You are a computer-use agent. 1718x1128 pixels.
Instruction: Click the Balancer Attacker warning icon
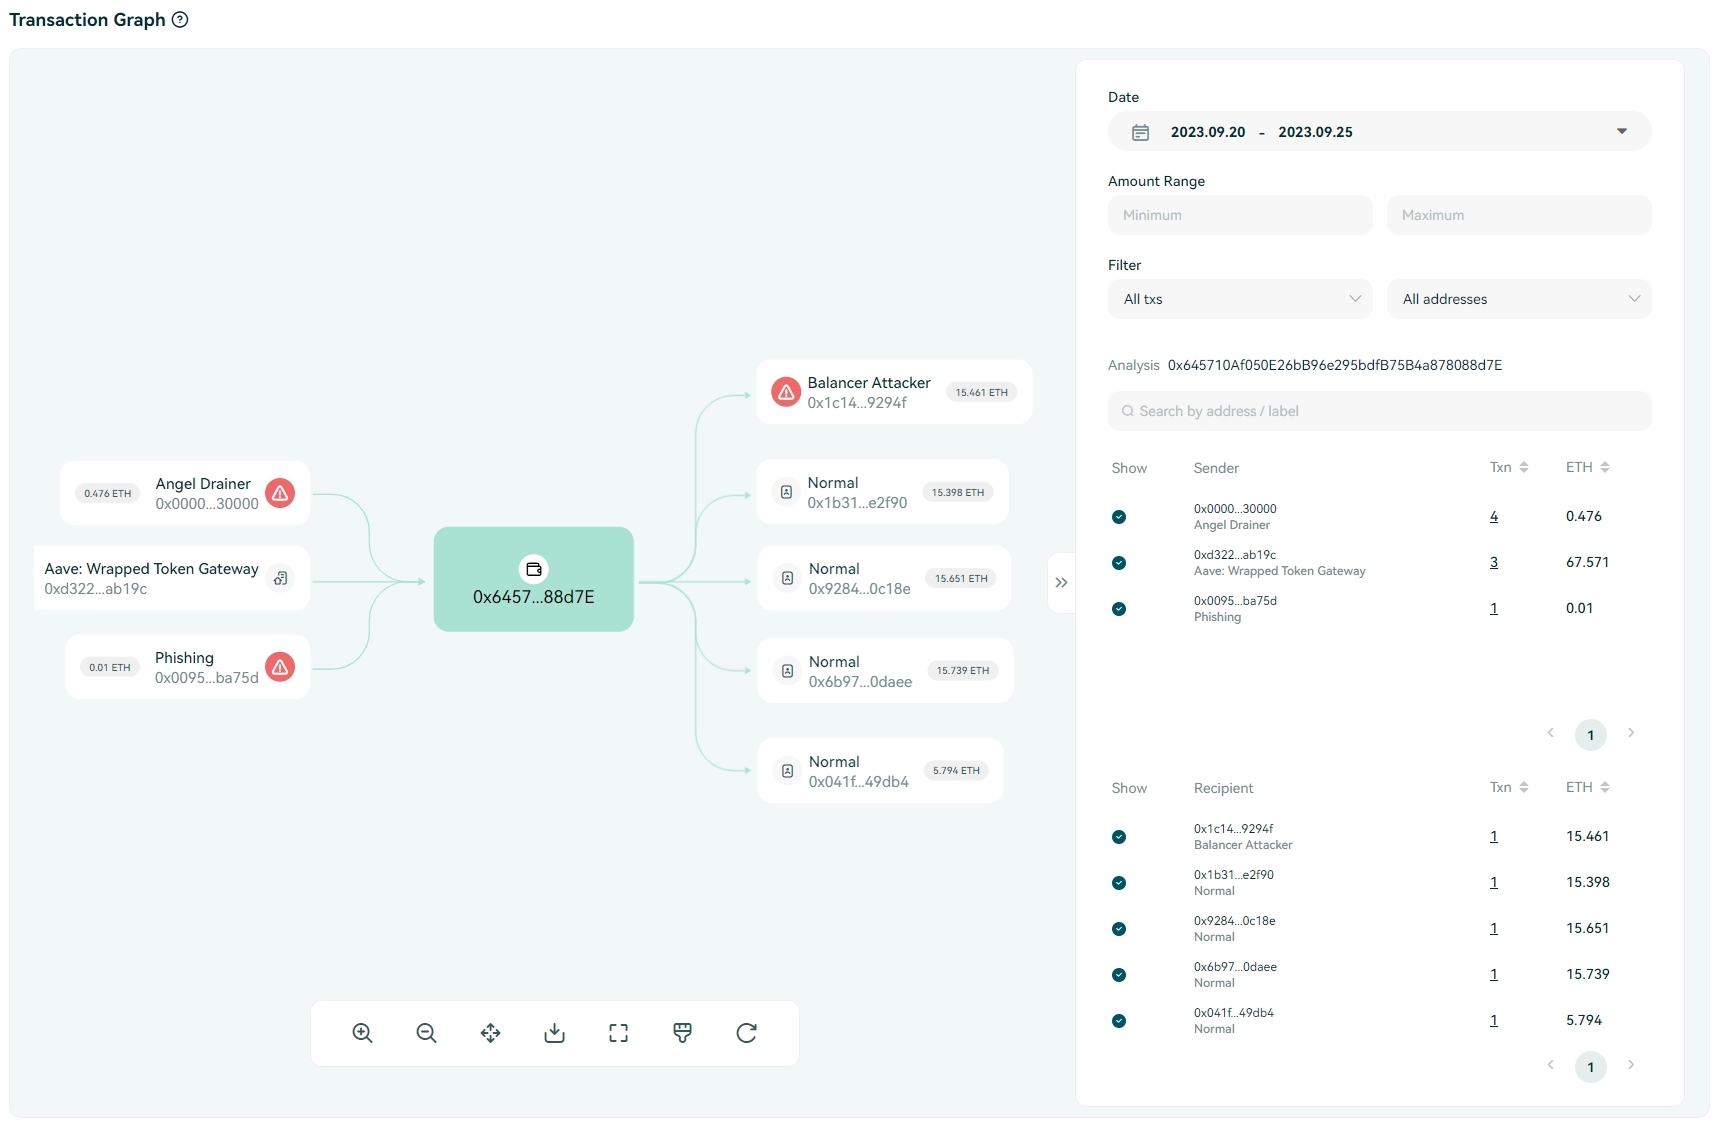pyautogui.click(x=786, y=392)
